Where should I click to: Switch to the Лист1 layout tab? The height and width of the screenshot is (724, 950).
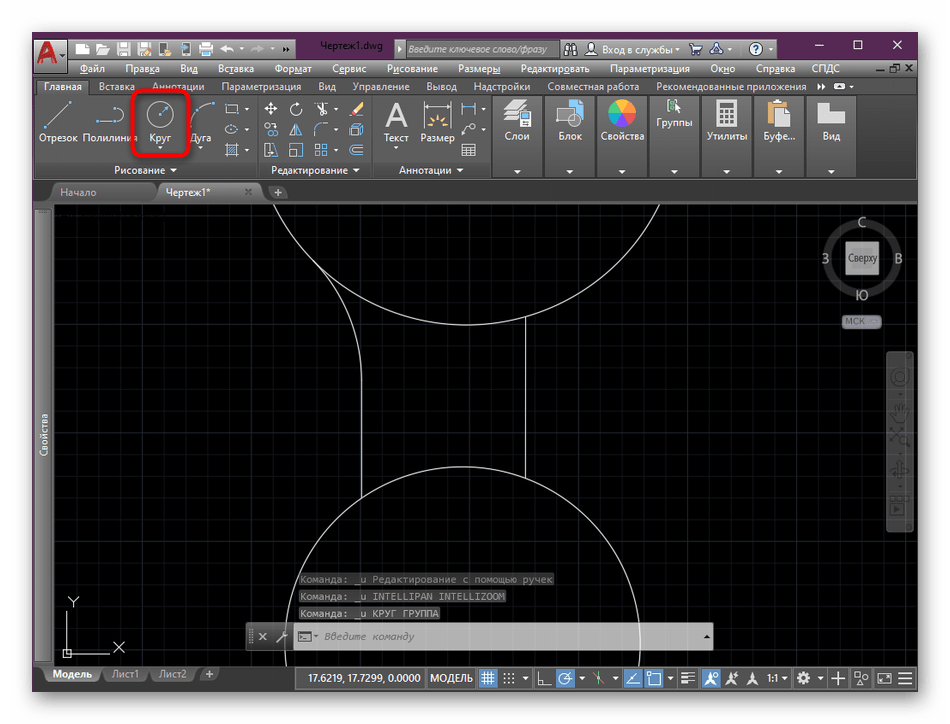click(x=125, y=674)
